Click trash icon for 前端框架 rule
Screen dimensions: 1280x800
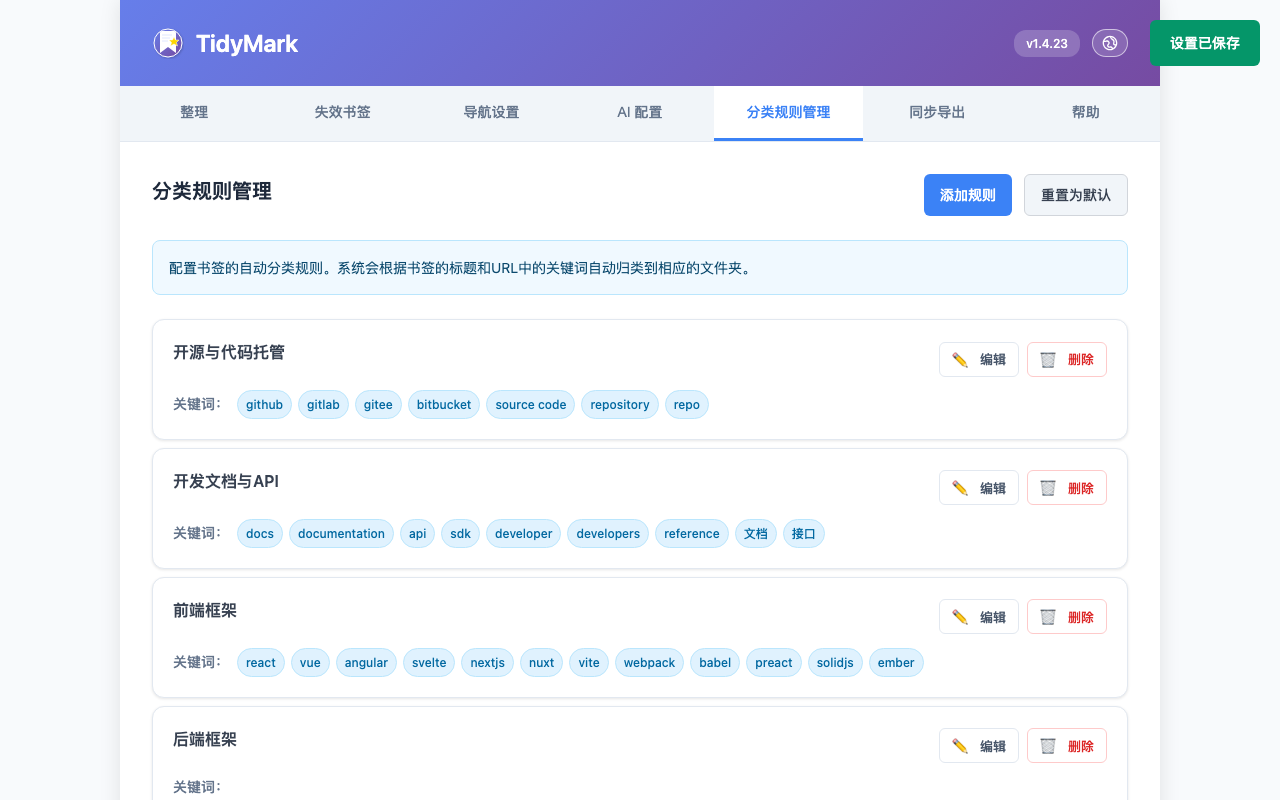tap(1048, 617)
